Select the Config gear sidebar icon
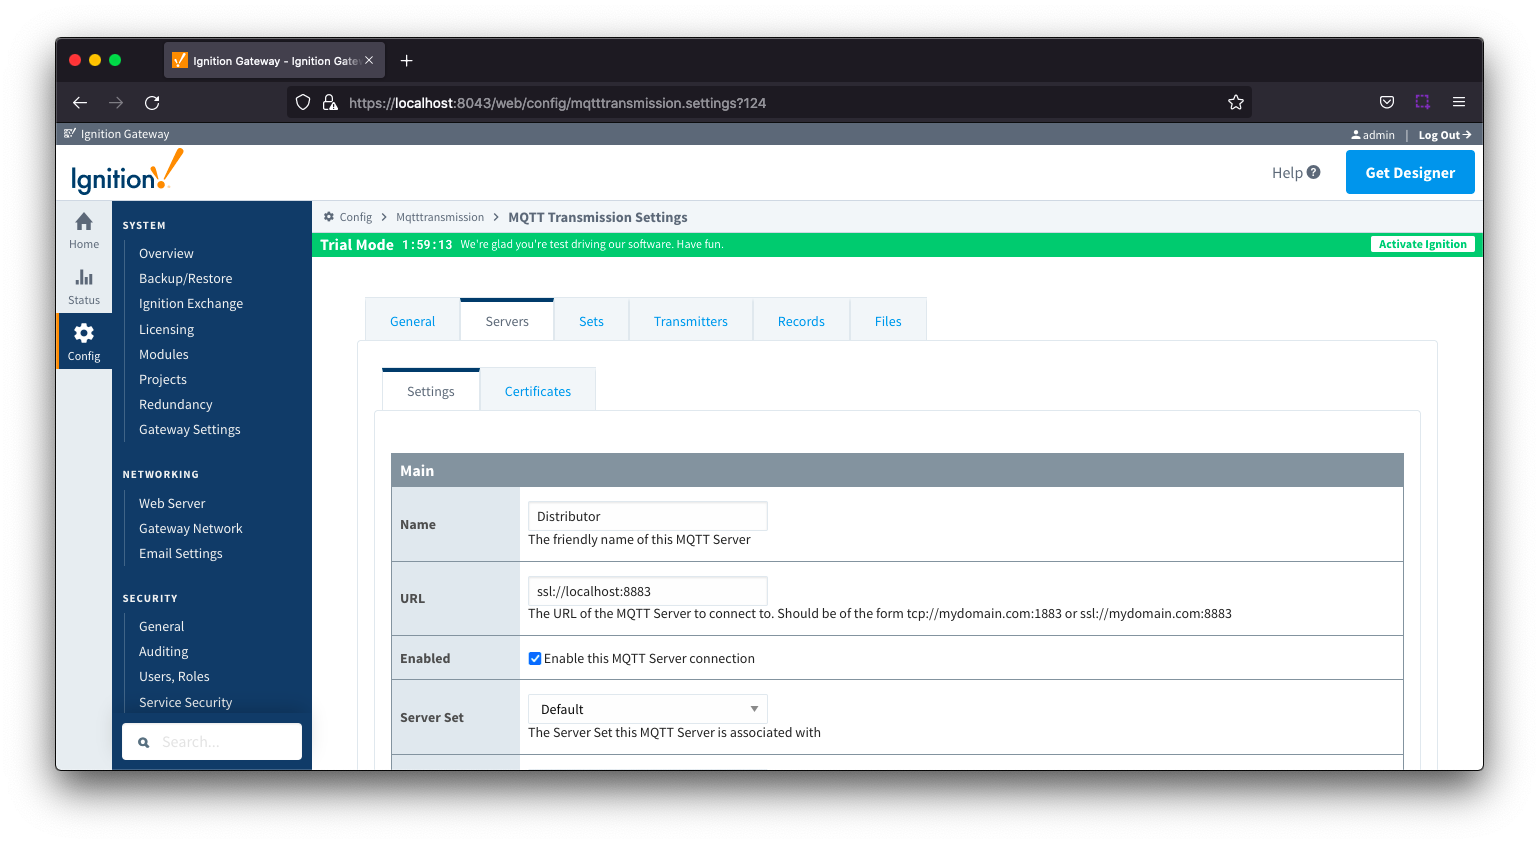Viewport: 1539px width, 844px height. coord(84,342)
